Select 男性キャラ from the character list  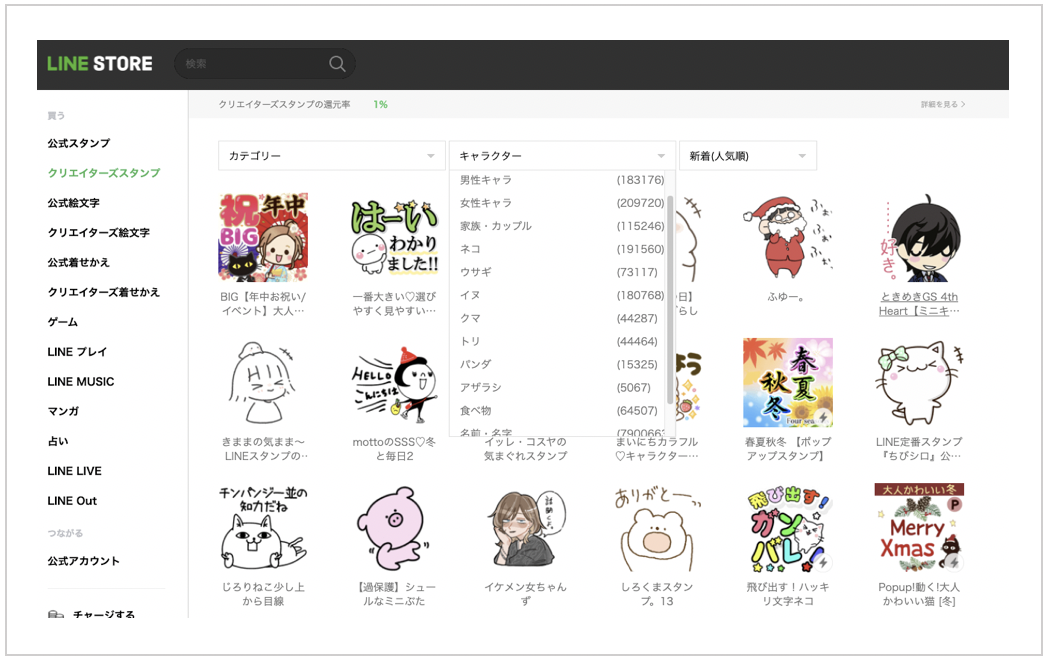[562, 180]
